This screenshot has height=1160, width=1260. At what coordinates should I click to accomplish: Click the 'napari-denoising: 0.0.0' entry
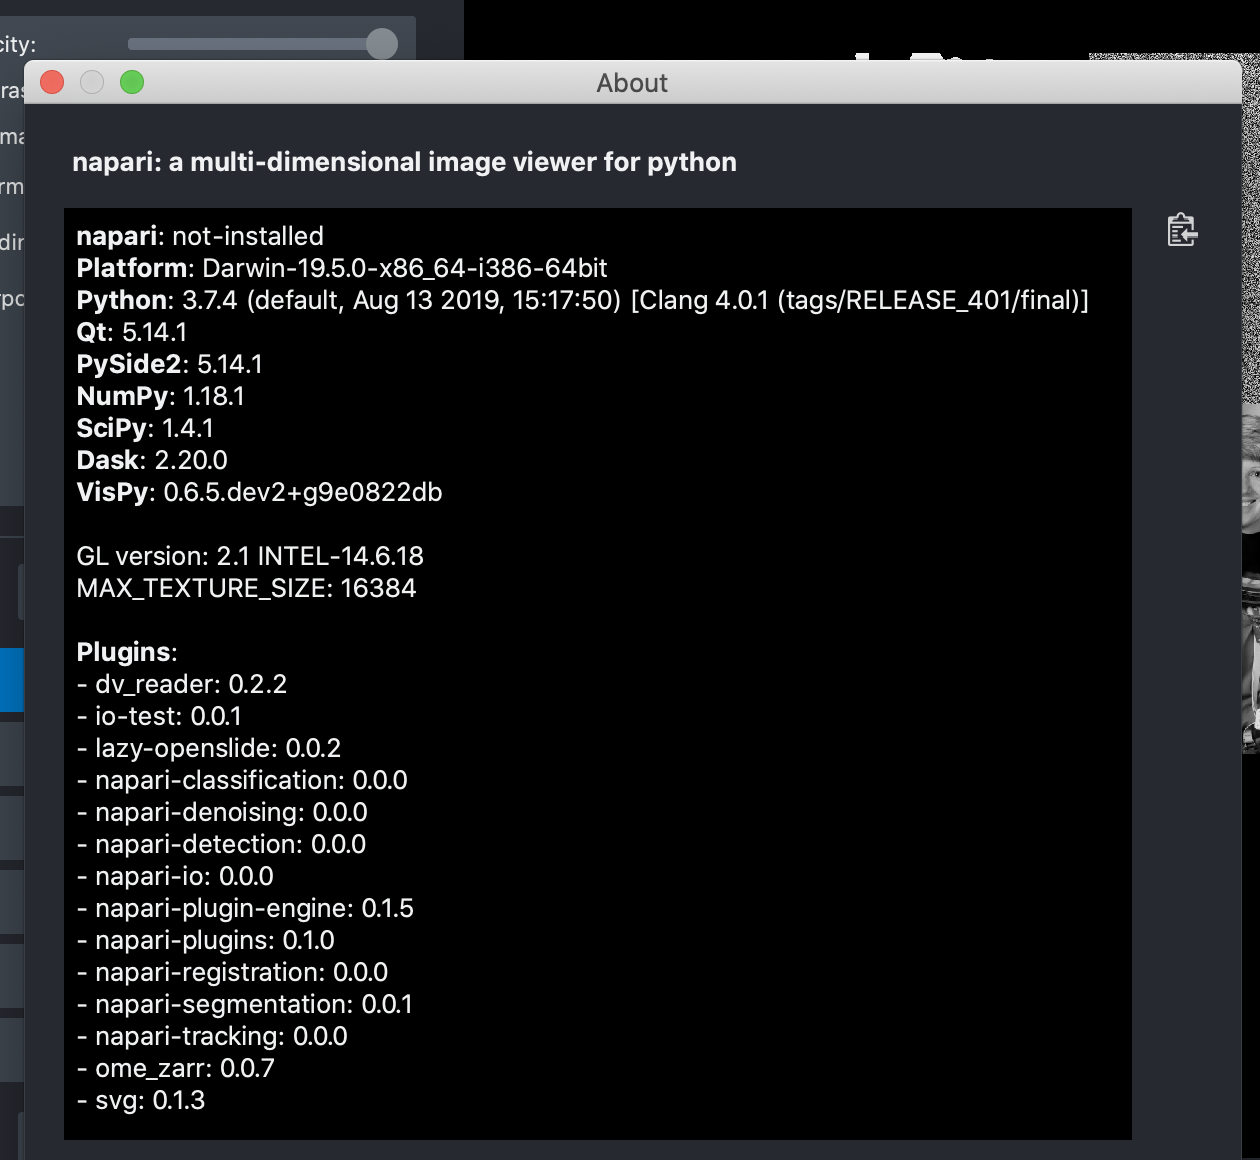pyautogui.click(x=222, y=812)
